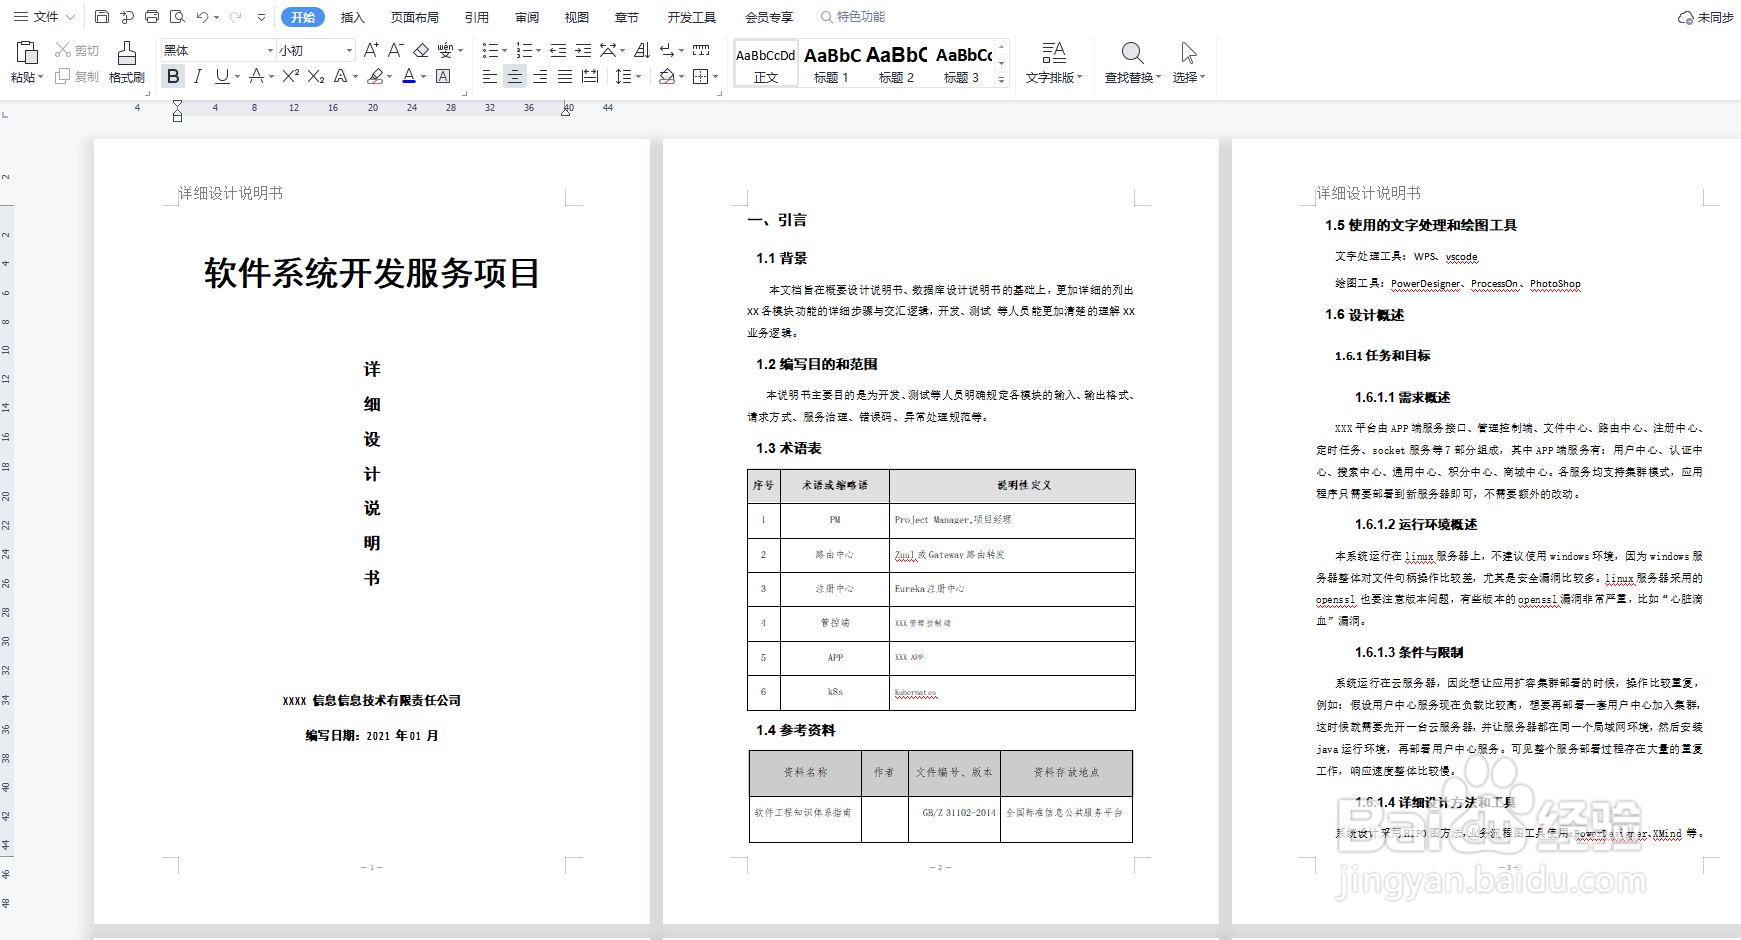1741x940 pixels.
Task: Switch to the 审阅 tab
Action: click(x=527, y=17)
